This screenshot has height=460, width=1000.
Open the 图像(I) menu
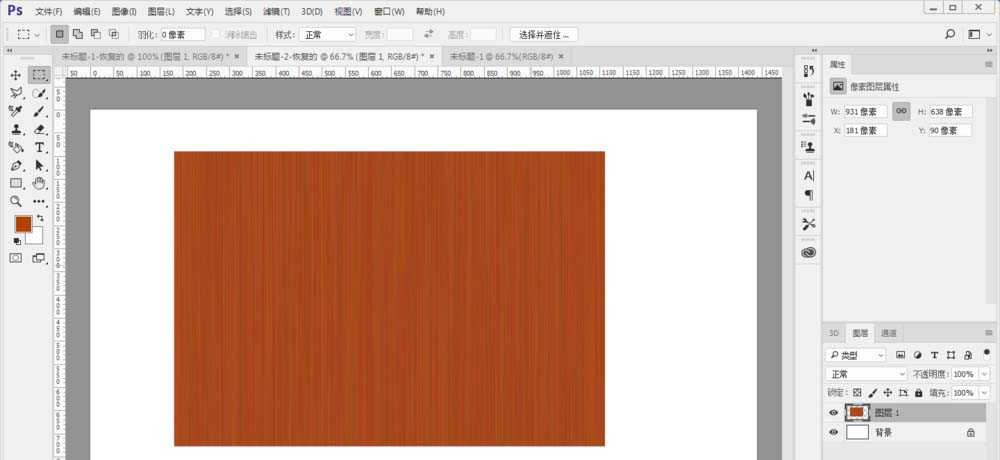124,11
